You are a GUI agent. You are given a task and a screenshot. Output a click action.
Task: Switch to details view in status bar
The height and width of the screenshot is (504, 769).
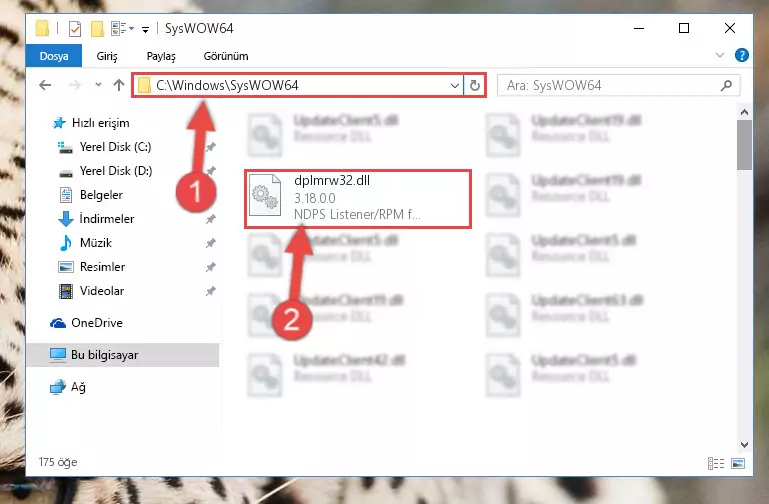(x=716, y=463)
